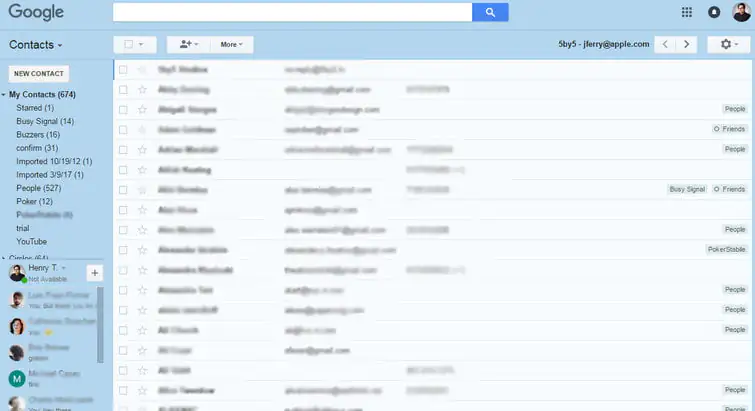
Task: Click into the search input field
Action: 292,13
